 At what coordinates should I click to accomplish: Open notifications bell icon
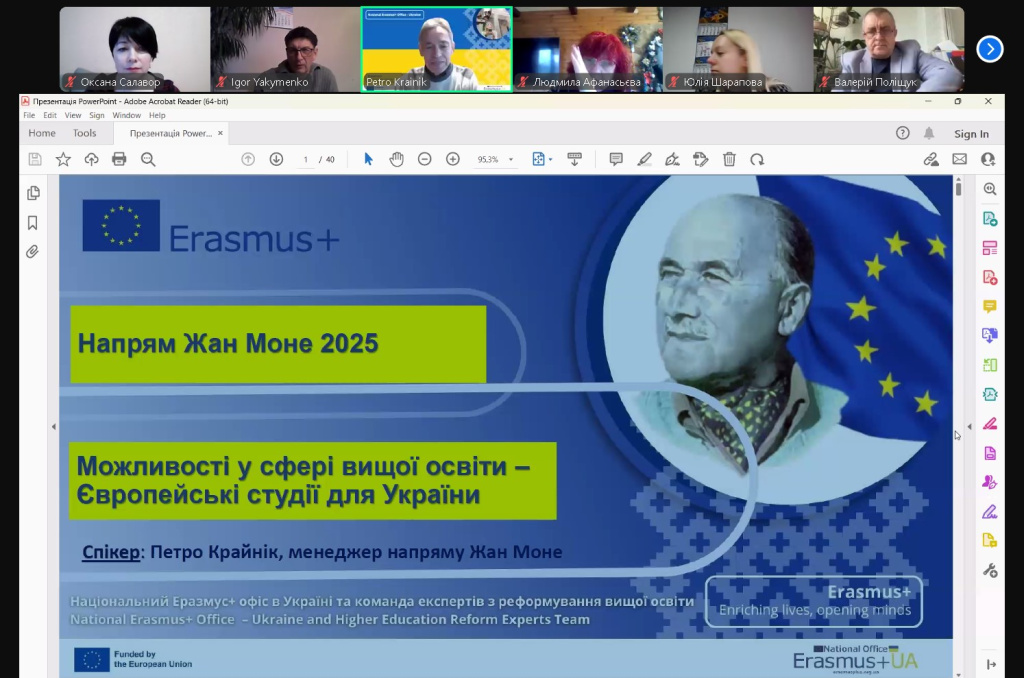click(929, 133)
